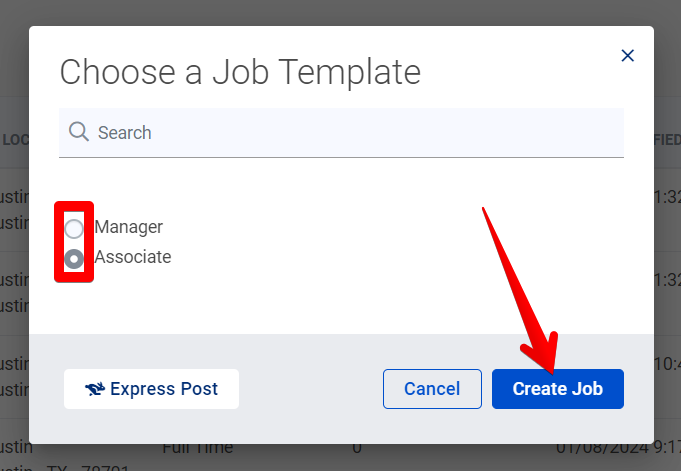
Task: Select the Manager radio button
Action: pos(74,229)
